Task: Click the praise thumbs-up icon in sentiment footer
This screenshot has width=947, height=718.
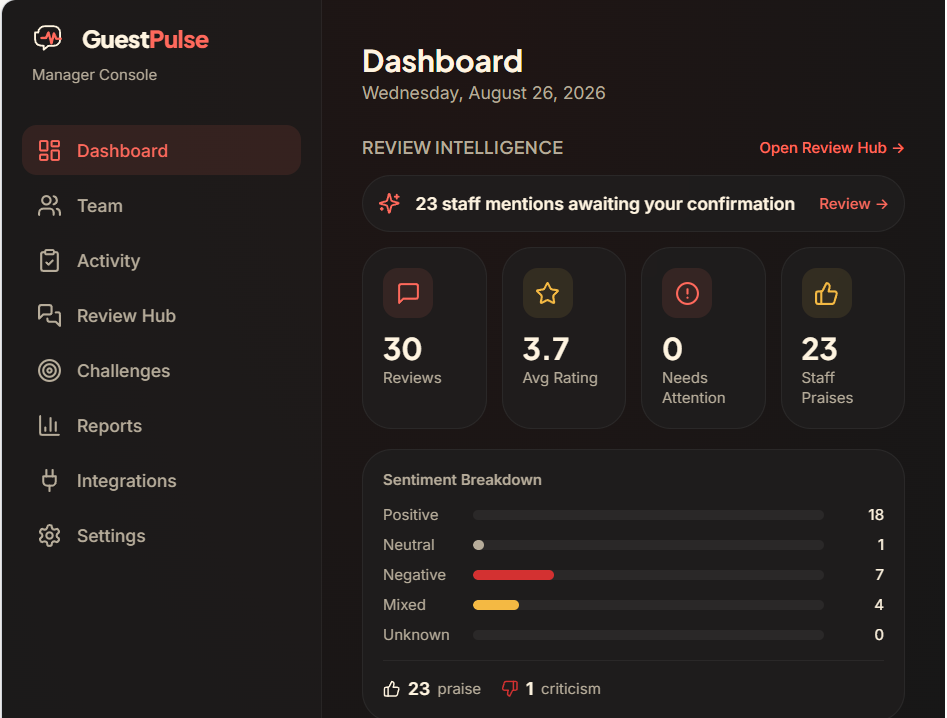Action: [391, 689]
